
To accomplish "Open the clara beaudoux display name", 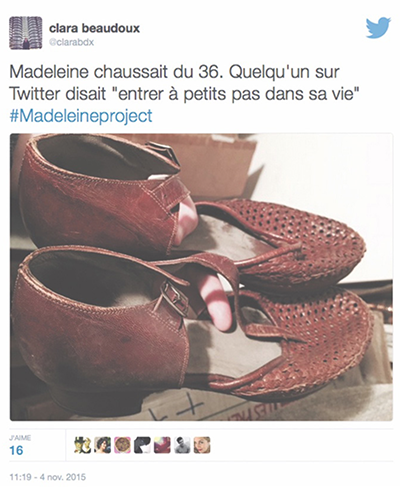I will coord(94,28).
